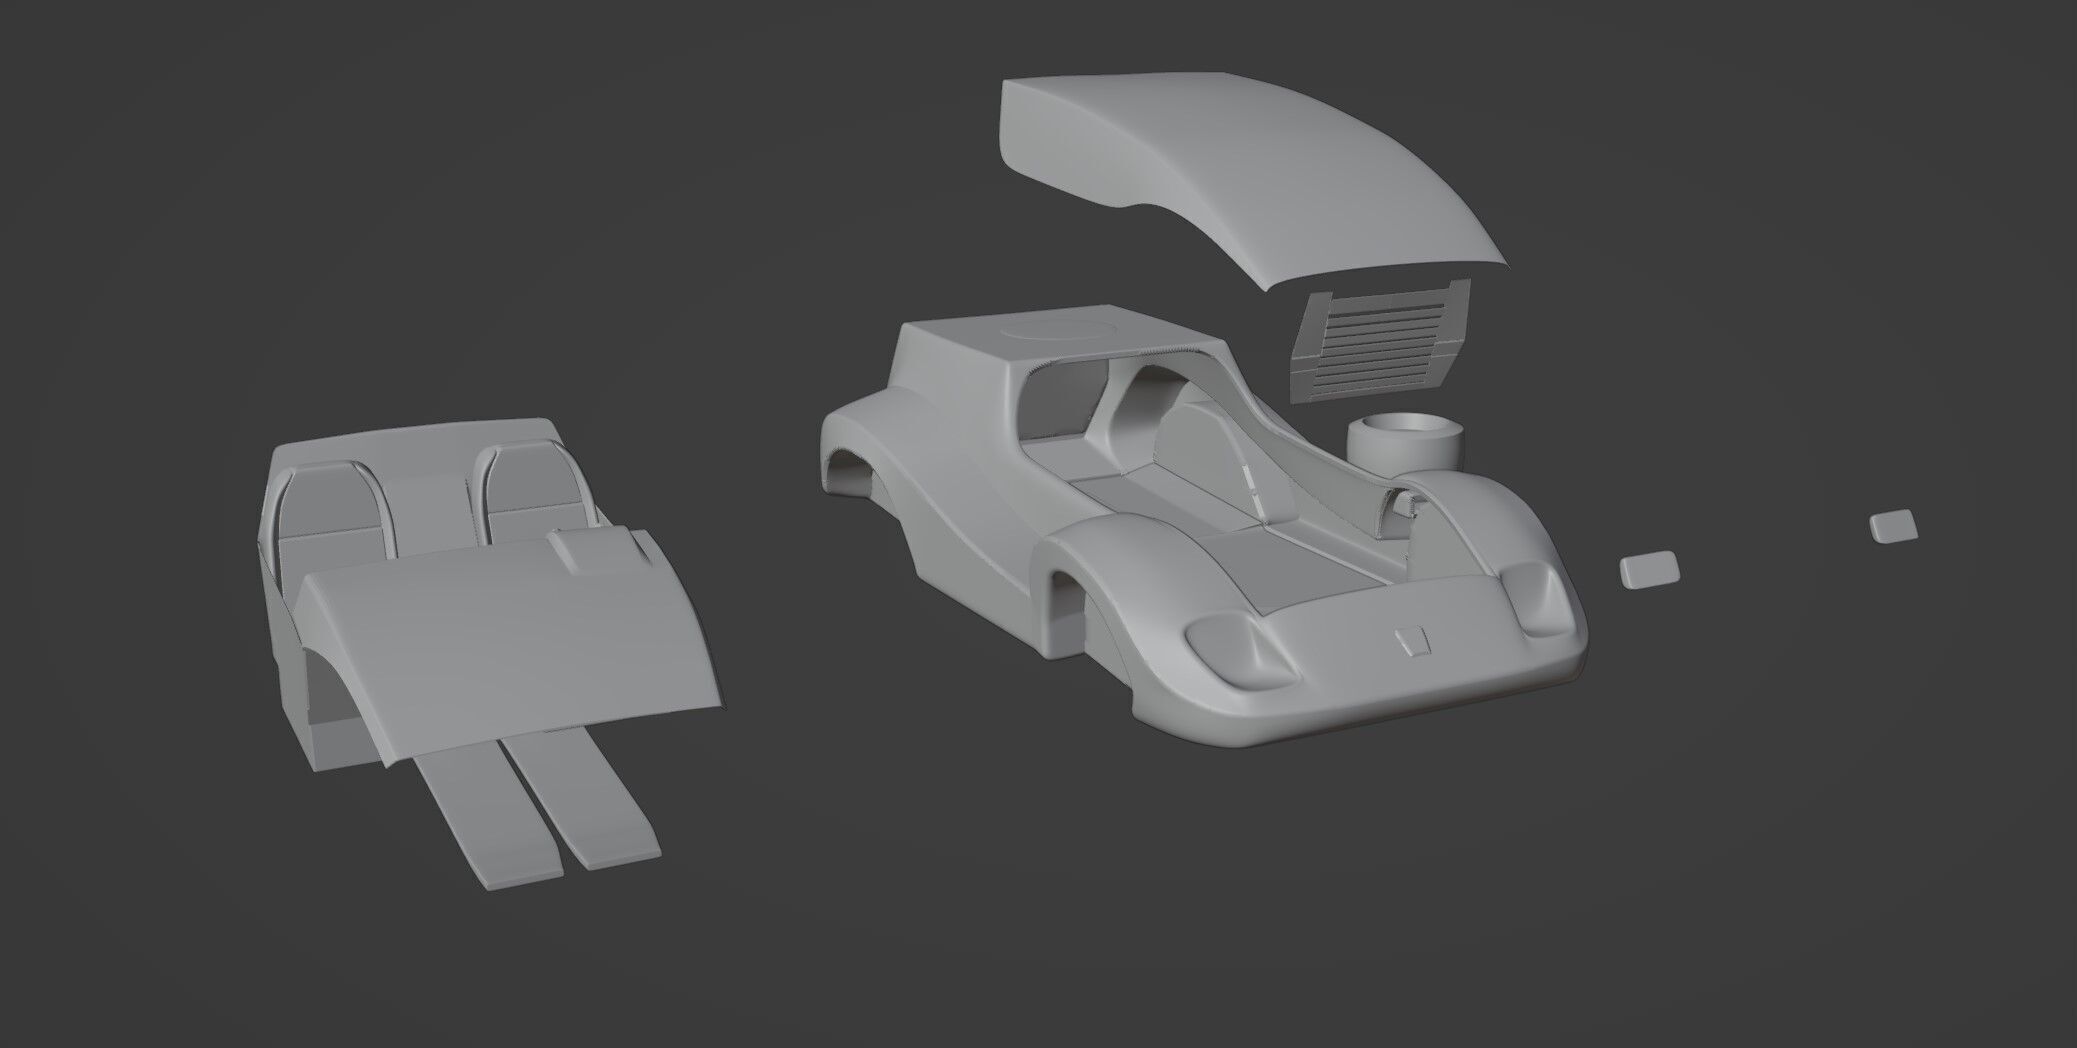
Task: Select the far right small rectangular pad
Action: (1894, 527)
